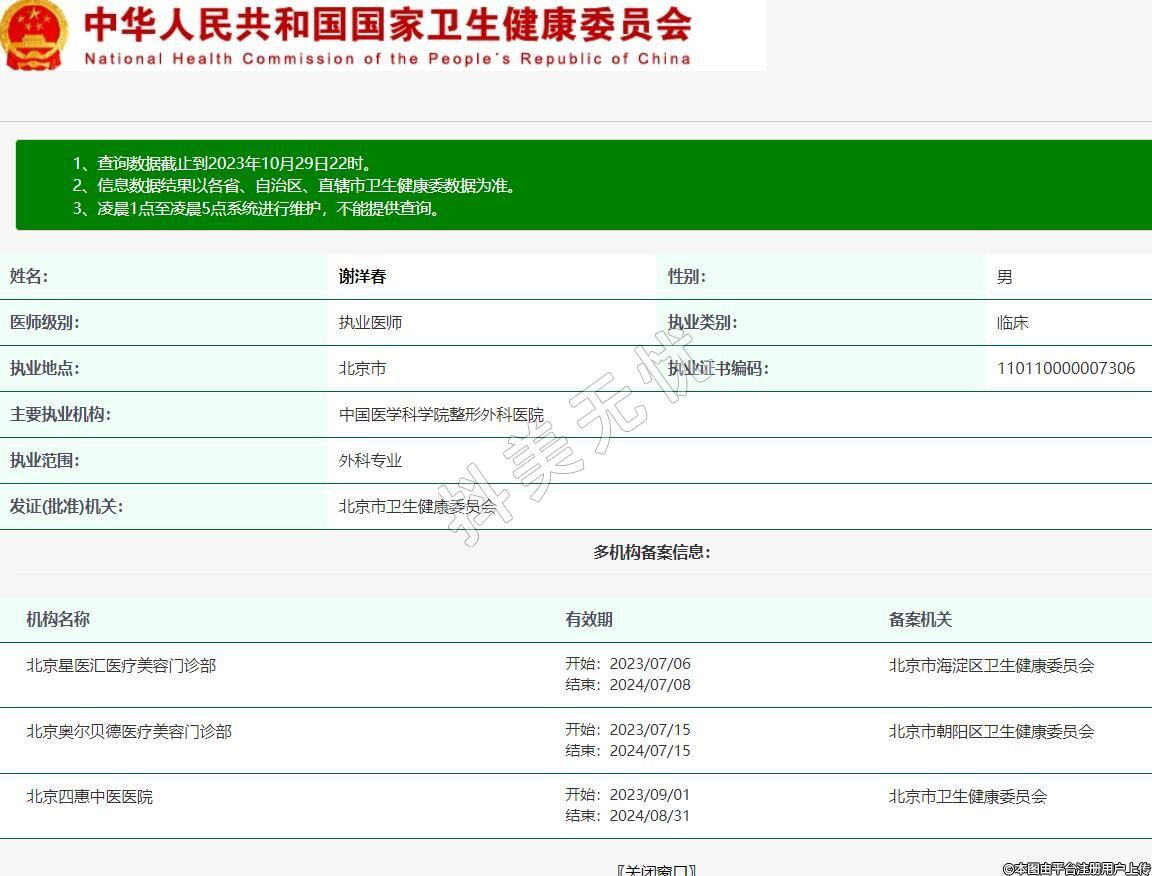This screenshot has height=876, width=1152.
Task: Click the 临床 practice category value
Action: pos(1012,323)
